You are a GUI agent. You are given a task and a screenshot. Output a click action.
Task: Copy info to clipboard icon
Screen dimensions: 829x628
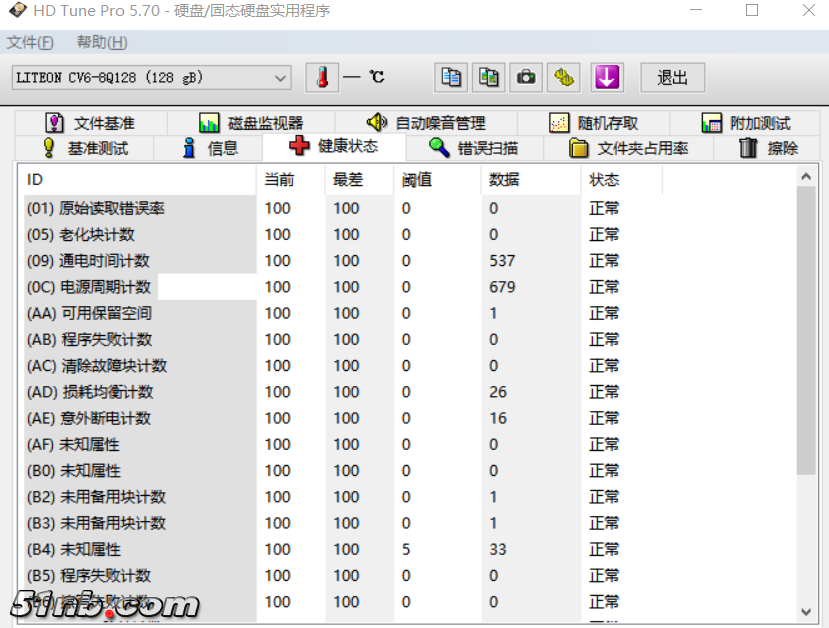pos(451,77)
